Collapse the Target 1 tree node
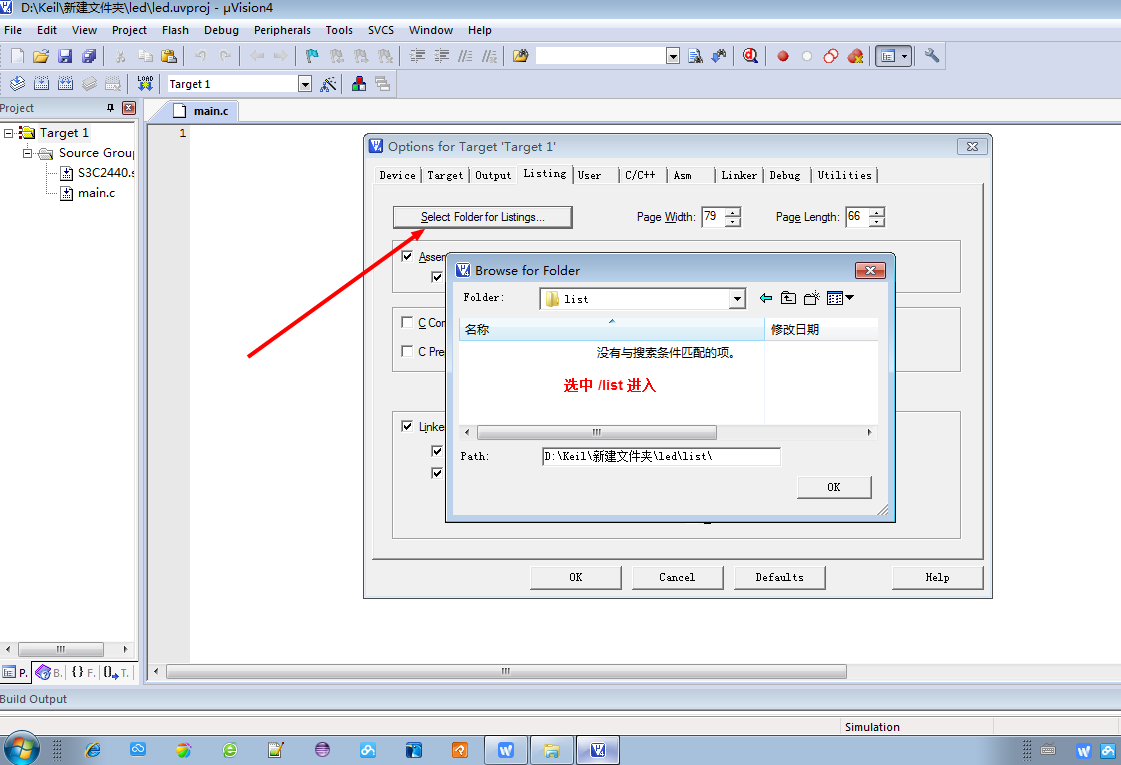Image resolution: width=1121 pixels, height=765 pixels. click(9, 133)
